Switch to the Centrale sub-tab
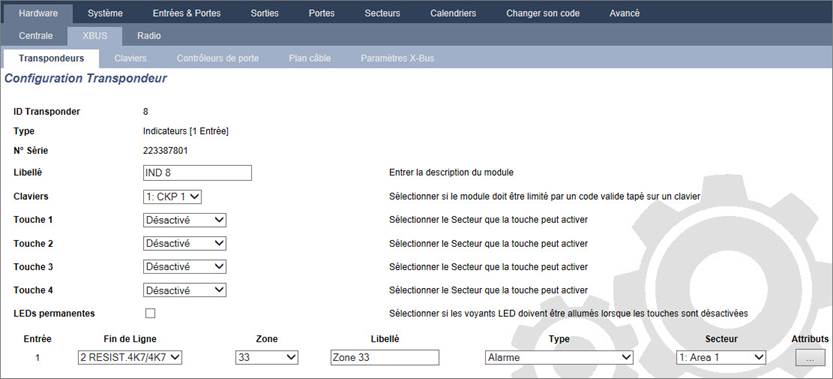The image size is (833, 379). [x=36, y=36]
